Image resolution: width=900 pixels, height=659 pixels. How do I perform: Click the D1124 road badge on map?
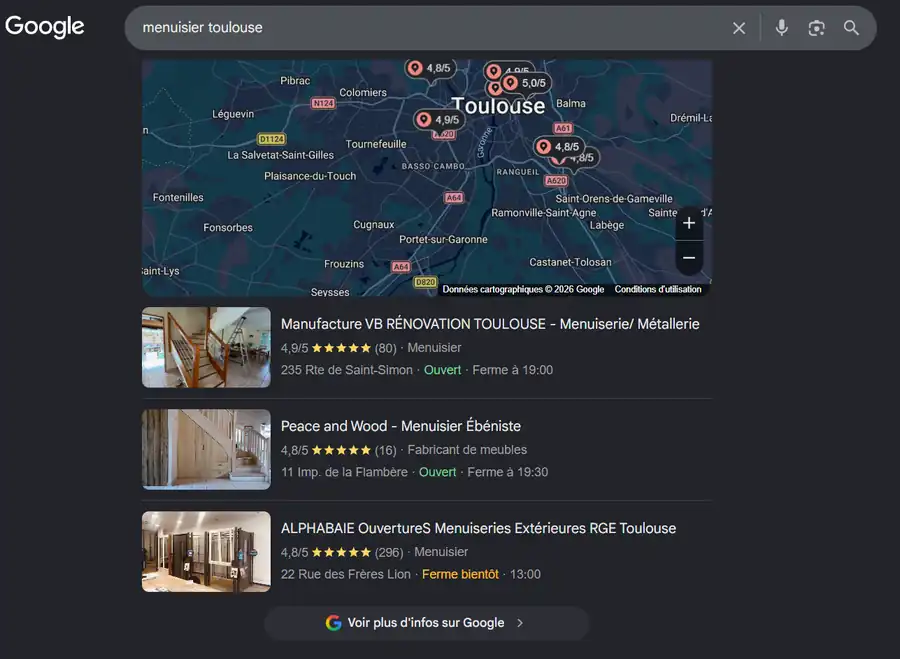point(271,139)
